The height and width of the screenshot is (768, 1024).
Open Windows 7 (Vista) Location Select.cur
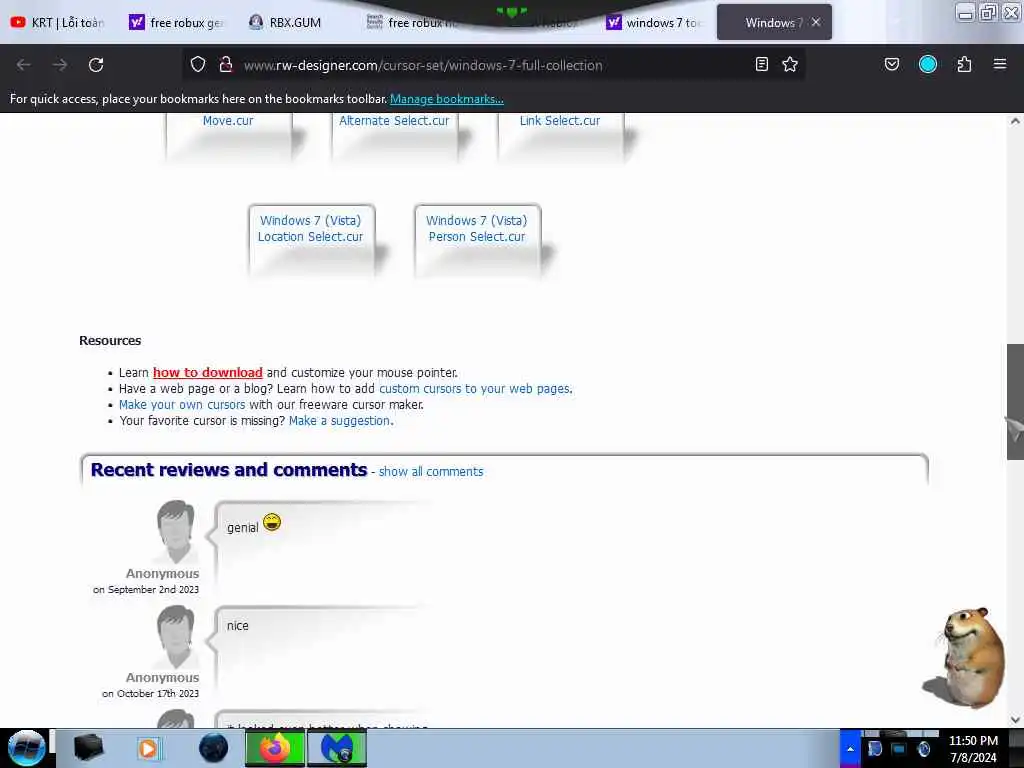pyautogui.click(x=310, y=229)
